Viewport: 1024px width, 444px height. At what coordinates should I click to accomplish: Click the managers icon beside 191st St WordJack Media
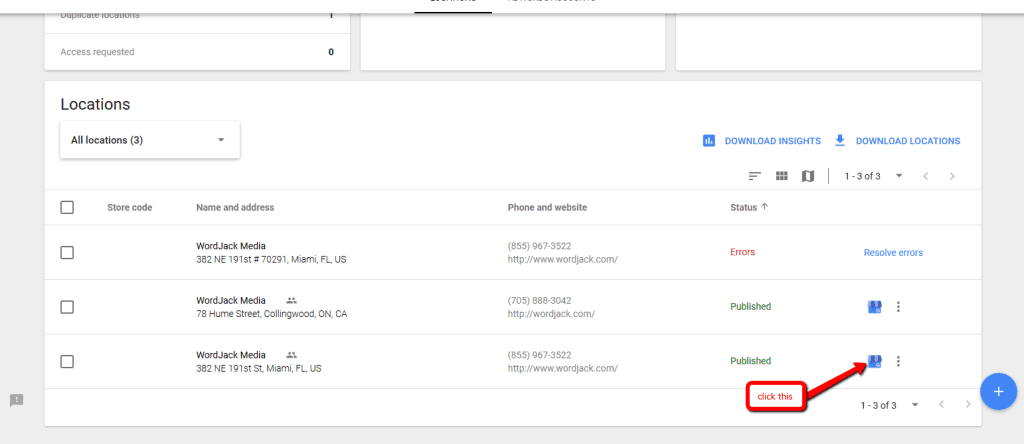tap(291, 355)
